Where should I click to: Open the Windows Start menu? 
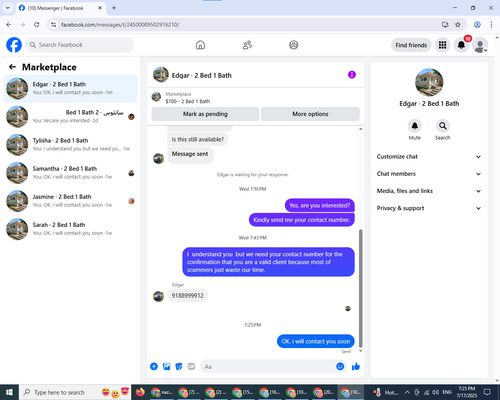[9, 392]
